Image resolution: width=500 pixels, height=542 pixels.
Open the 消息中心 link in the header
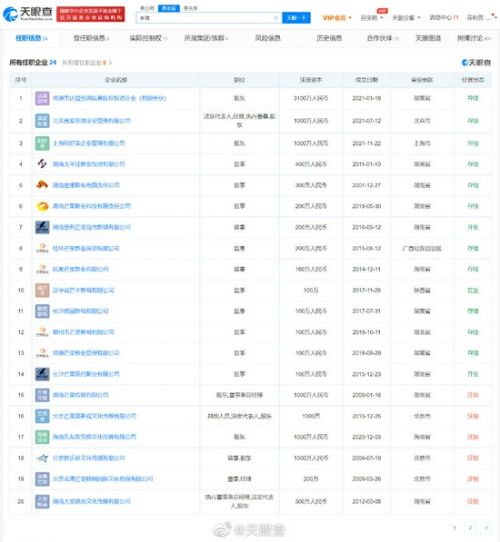pyautogui.click(x=444, y=18)
